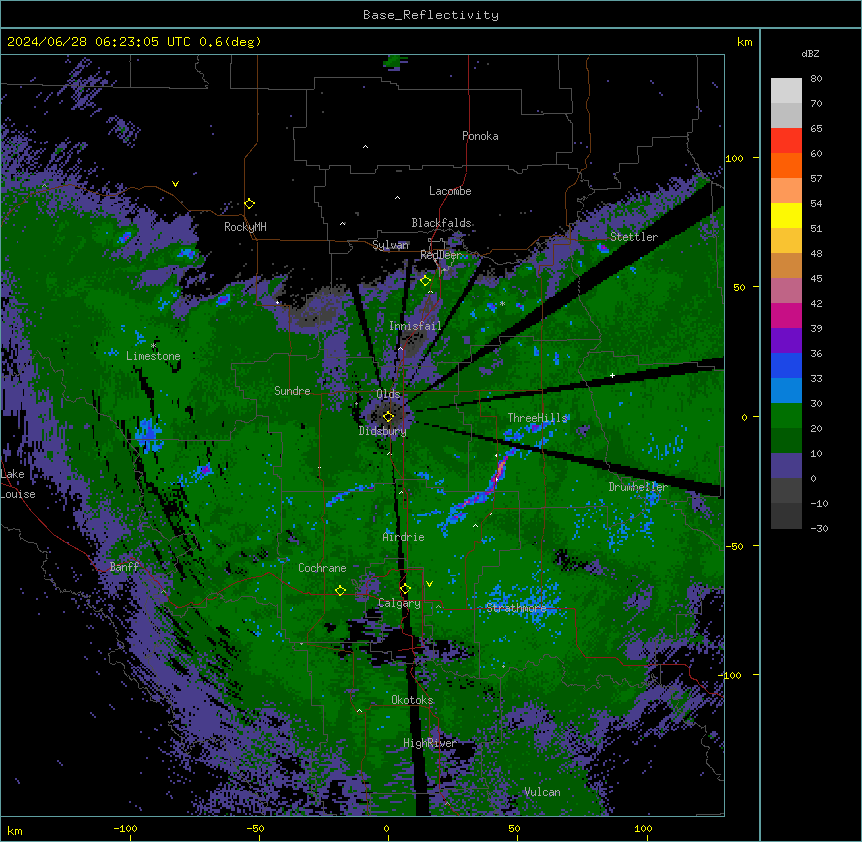Screen dimensions: 862x842
Task: Click the Ponoka city label
Action: (x=480, y=136)
